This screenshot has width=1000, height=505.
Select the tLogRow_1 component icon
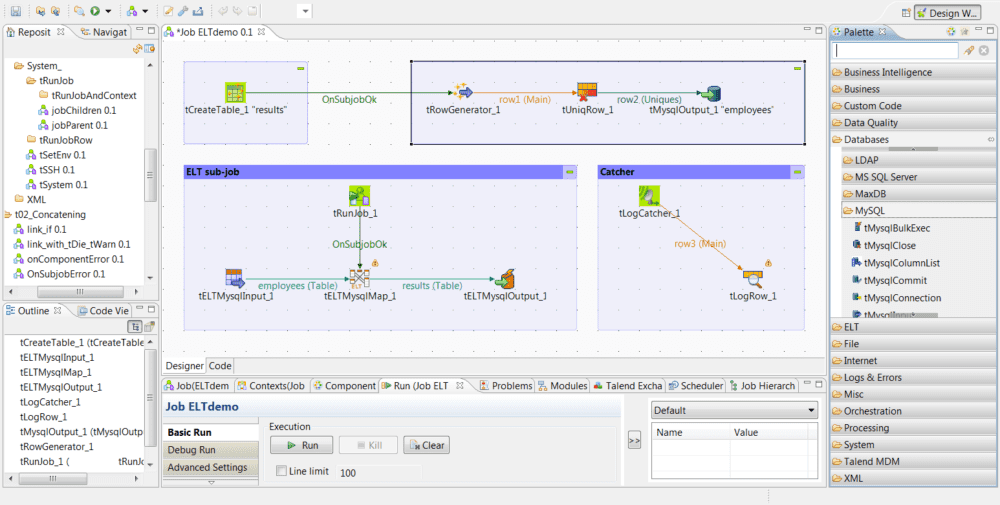pyautogui.click(x=753, y=278)
